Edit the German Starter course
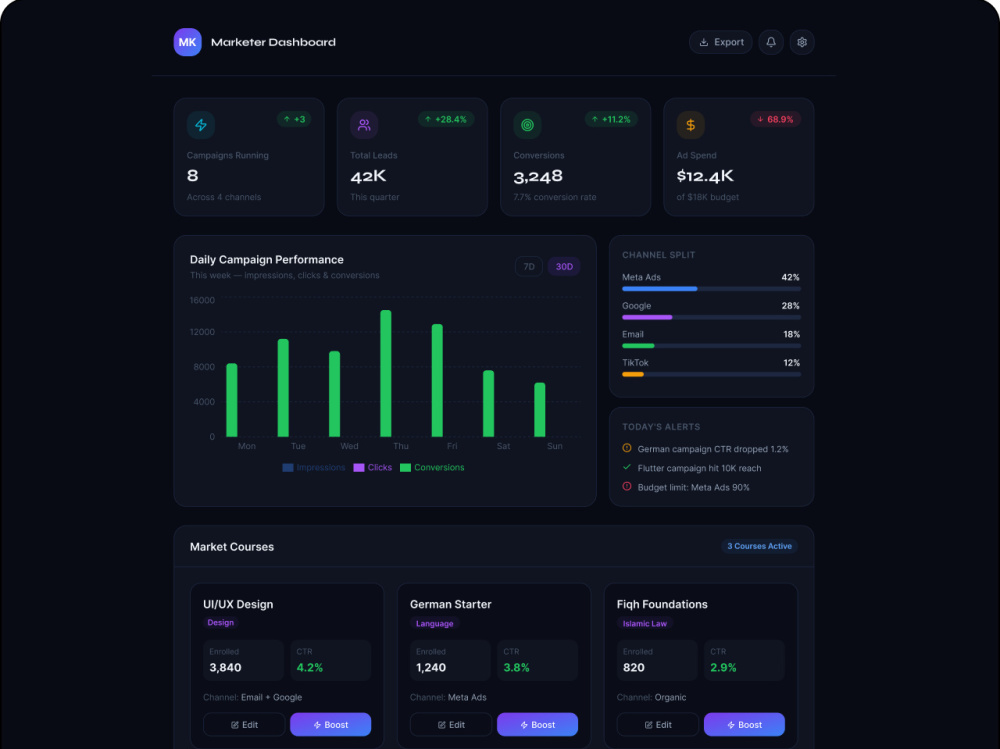Image resolution: width=1000 pixels, height=749 pixels. [x=451, y=725]
